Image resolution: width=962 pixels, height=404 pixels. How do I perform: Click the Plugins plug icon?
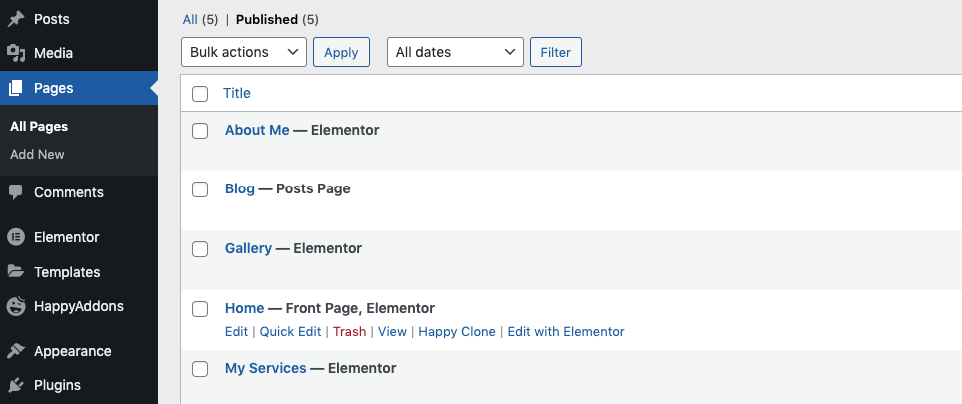(x=16, y=386)
